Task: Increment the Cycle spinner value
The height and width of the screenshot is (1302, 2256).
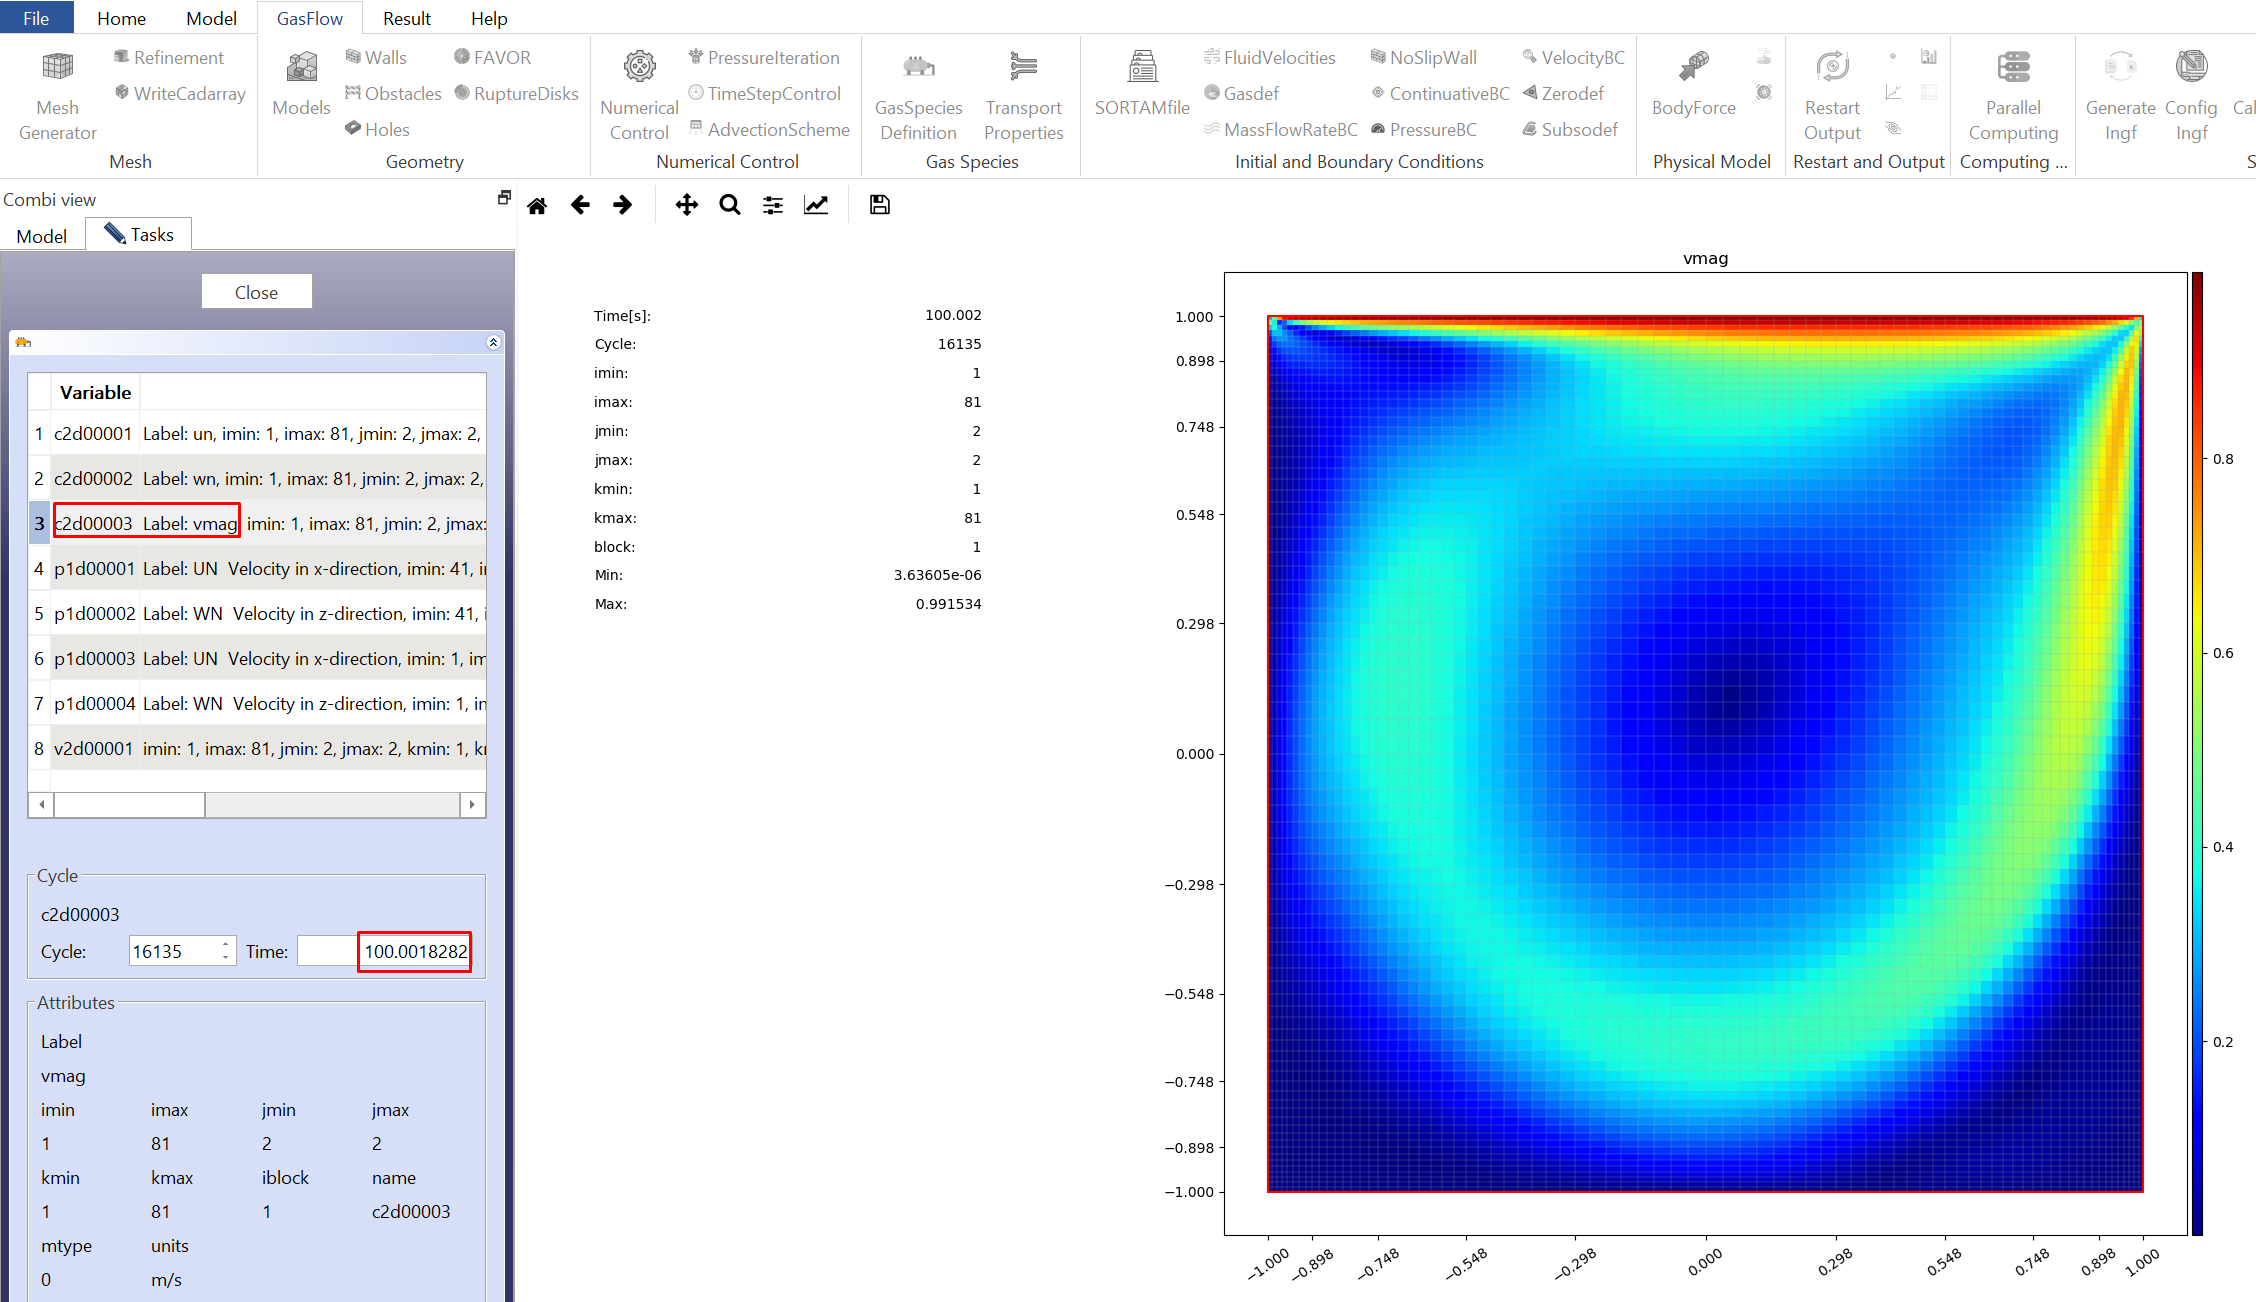Action: tap(226, 944)
